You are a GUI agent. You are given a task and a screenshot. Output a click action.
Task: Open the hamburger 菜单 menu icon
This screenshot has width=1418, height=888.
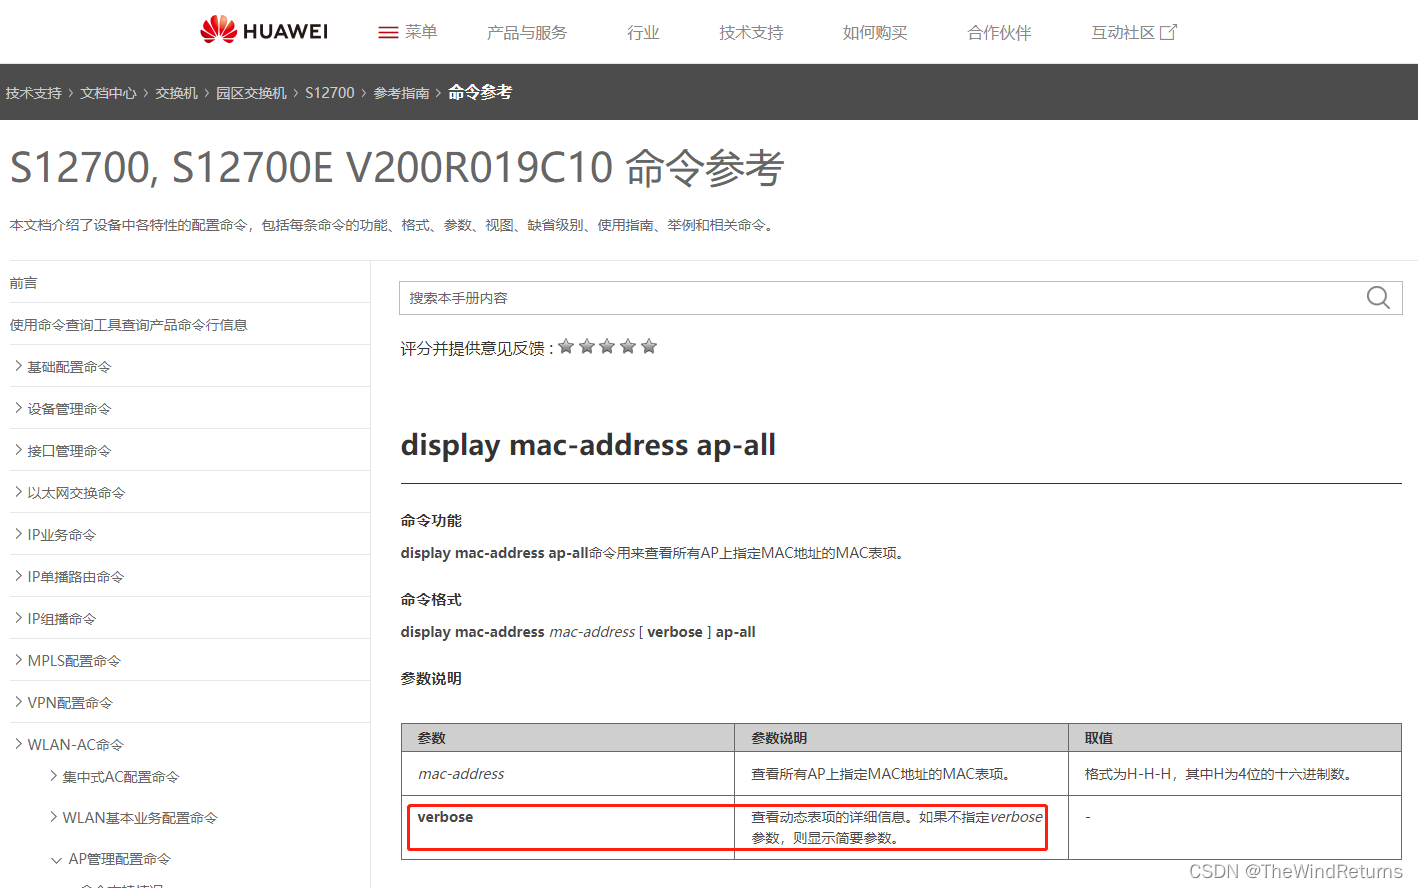[x=388, y=32]
